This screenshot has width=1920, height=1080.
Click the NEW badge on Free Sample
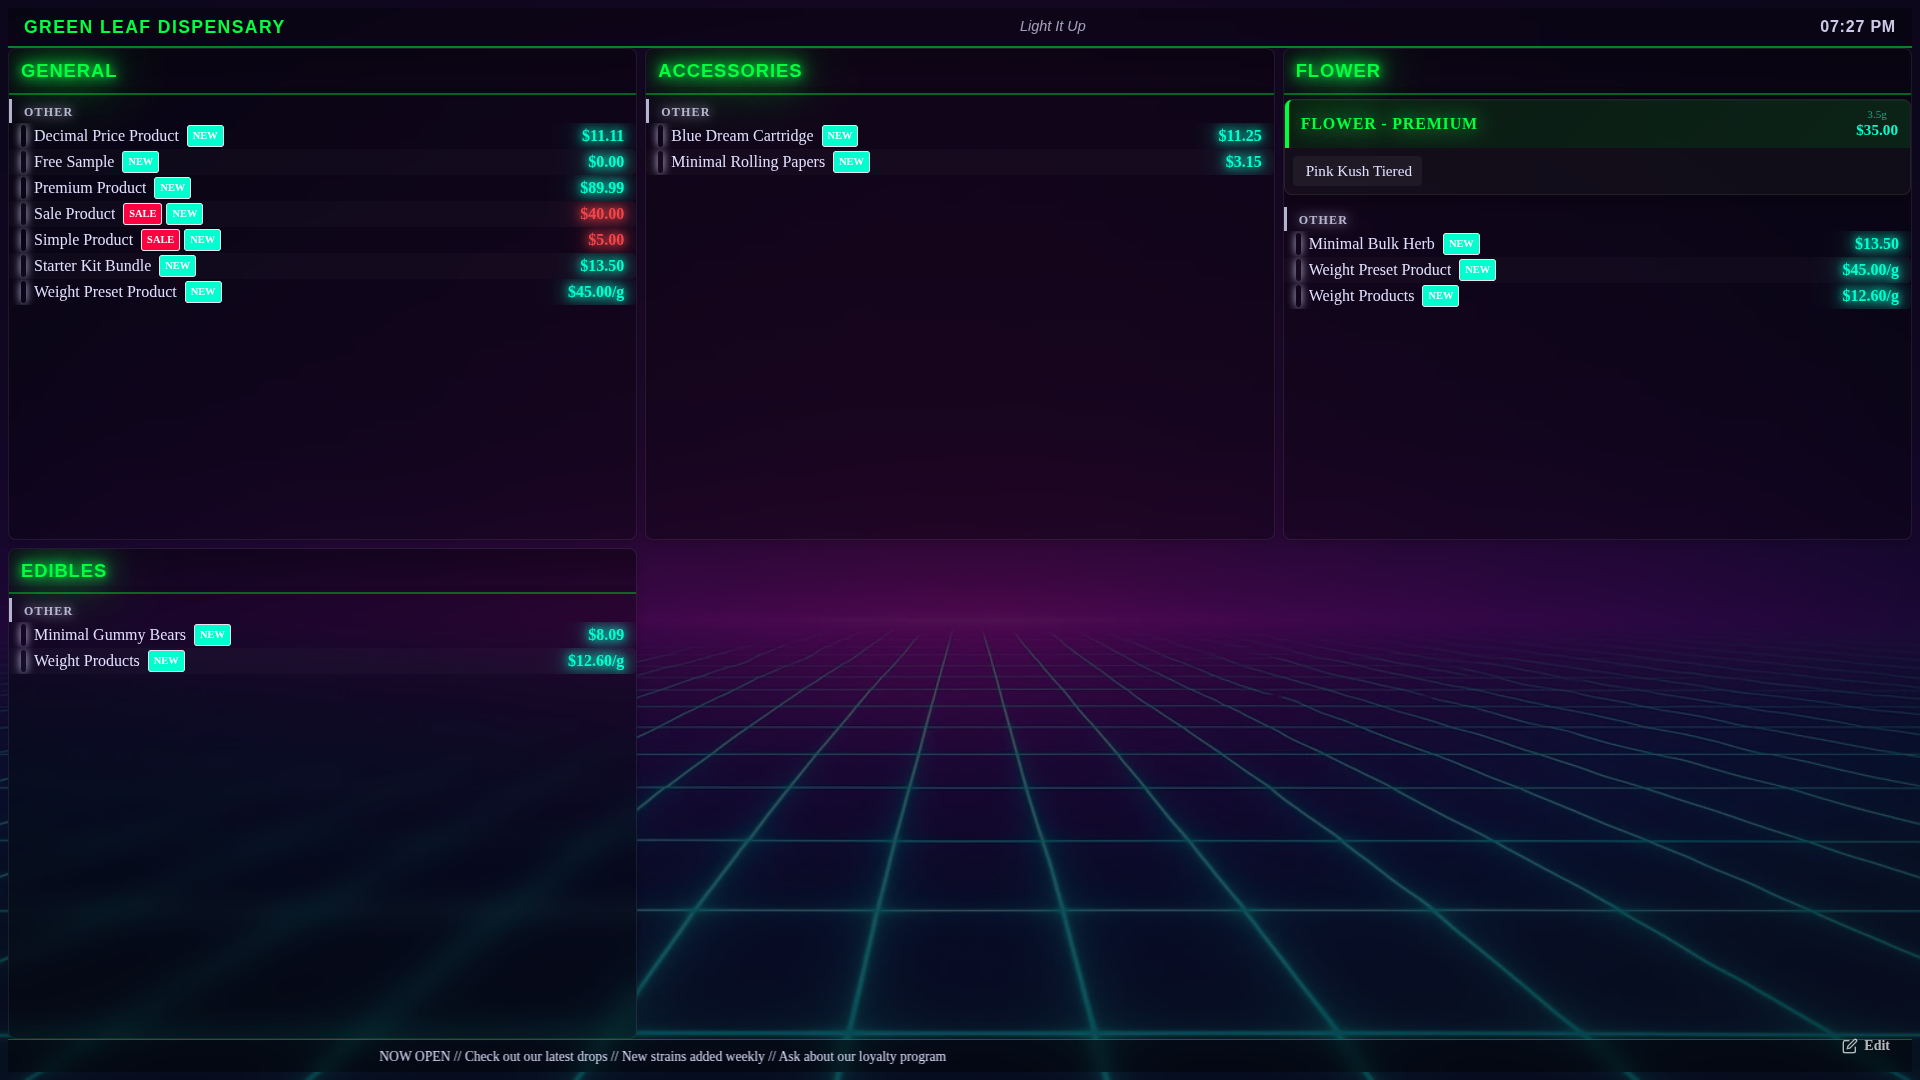[140, 162]
